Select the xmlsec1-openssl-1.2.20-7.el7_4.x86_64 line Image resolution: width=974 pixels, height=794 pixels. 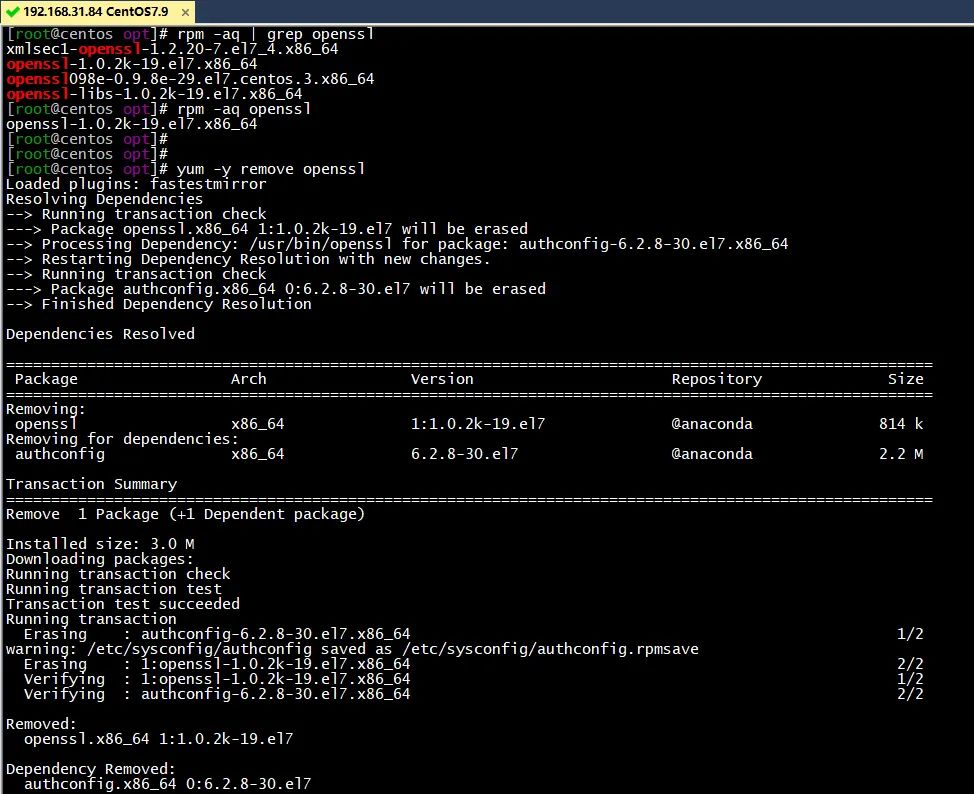point(172,49)
